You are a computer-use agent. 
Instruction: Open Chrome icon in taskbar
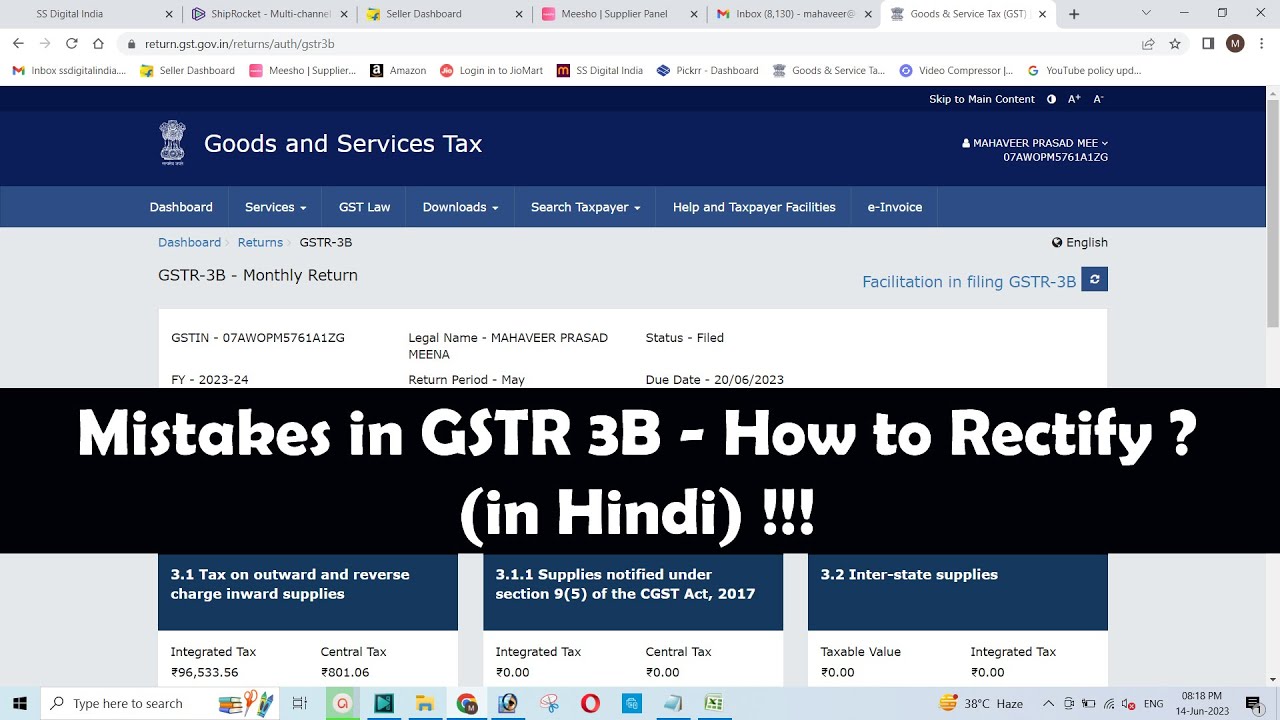click(467, 703)
